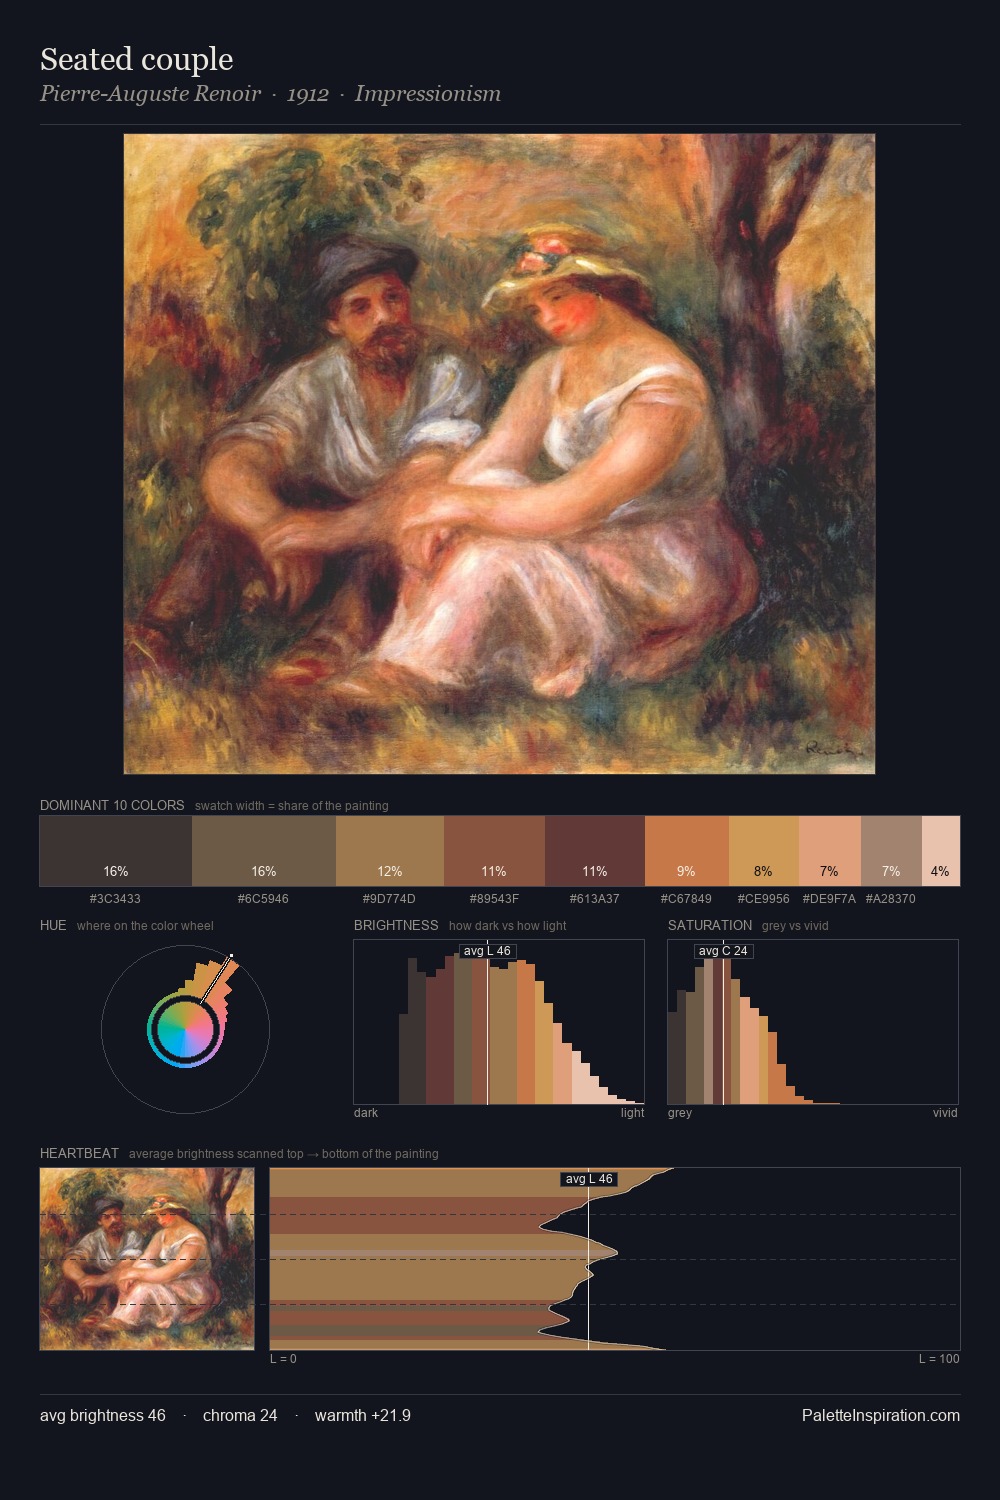Pick the #A28370 swatch
The height and width of the screenshot is (1500, 1000).
pyautogui.click(x=891, y=851)
